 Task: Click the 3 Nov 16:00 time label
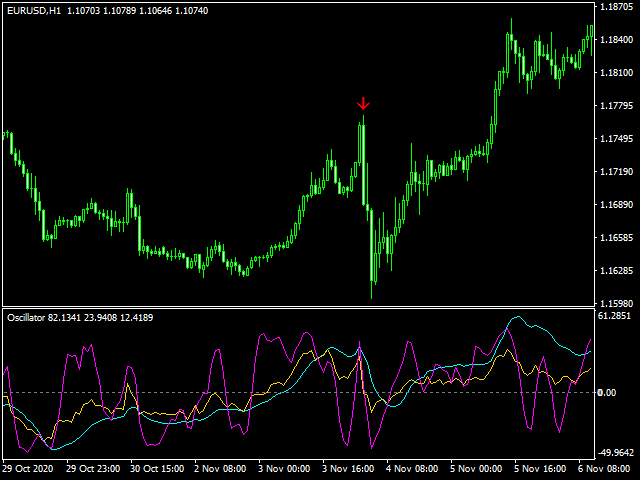(x=348, y=469)
